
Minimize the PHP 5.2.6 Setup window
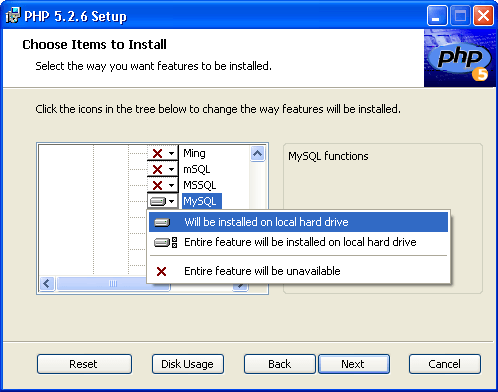437,16
